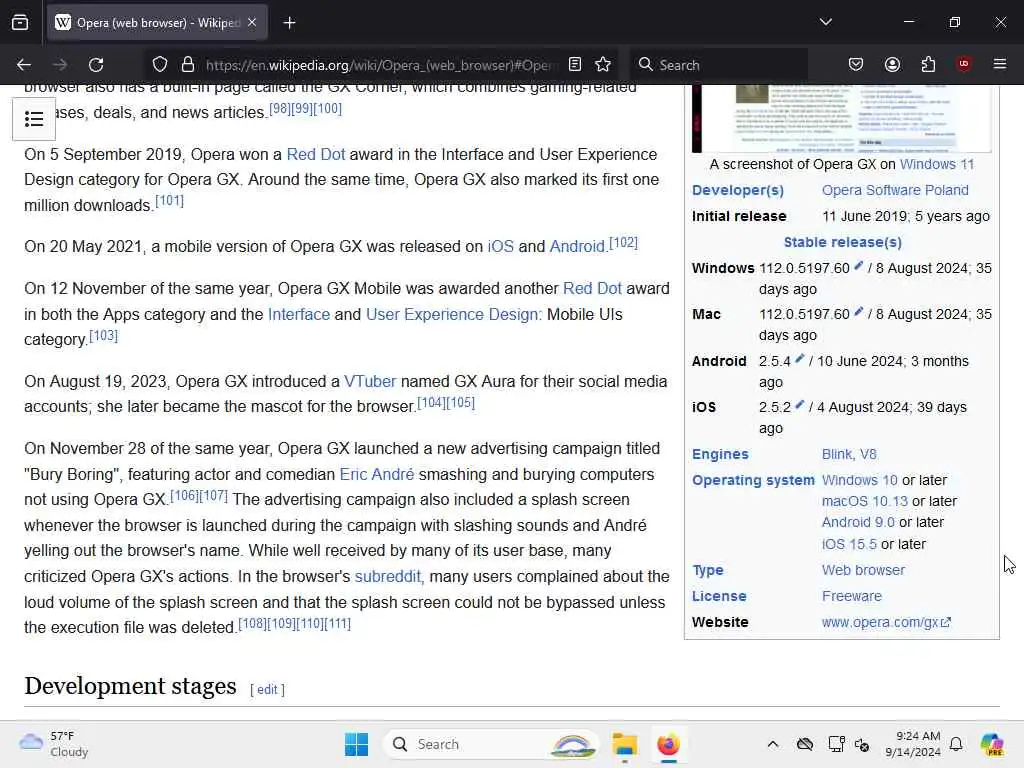Open Developer(s) infobox label link
This screenshot has height=768, width=1024.
point(737,190)
